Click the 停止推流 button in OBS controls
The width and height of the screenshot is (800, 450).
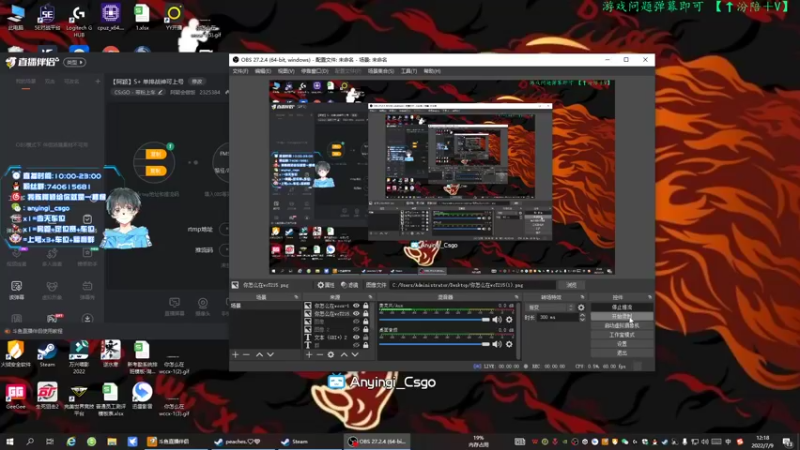click(x=621, y=308)
